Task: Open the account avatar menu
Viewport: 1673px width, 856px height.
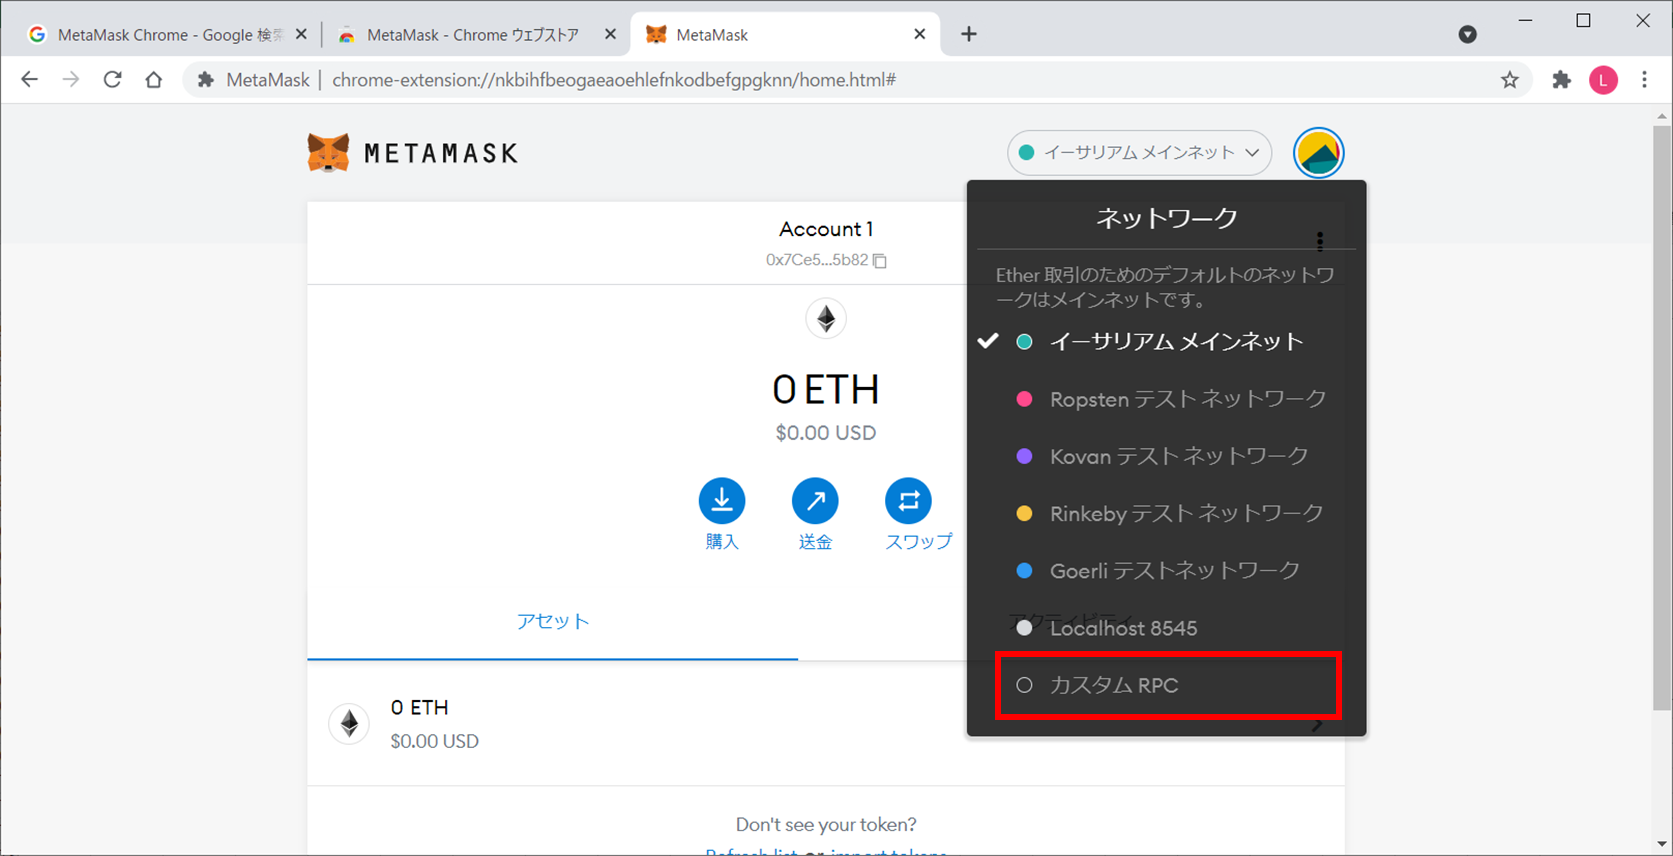Action: point(1318,153)
